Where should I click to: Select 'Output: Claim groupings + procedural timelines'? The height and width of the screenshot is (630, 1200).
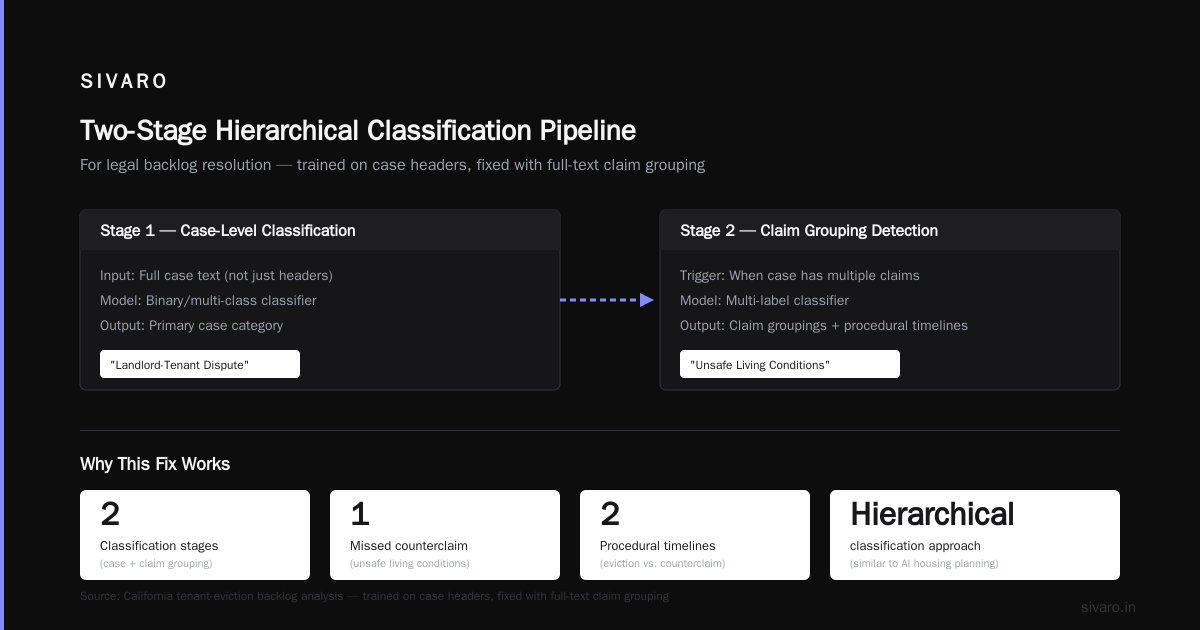[x=824, y=325]
